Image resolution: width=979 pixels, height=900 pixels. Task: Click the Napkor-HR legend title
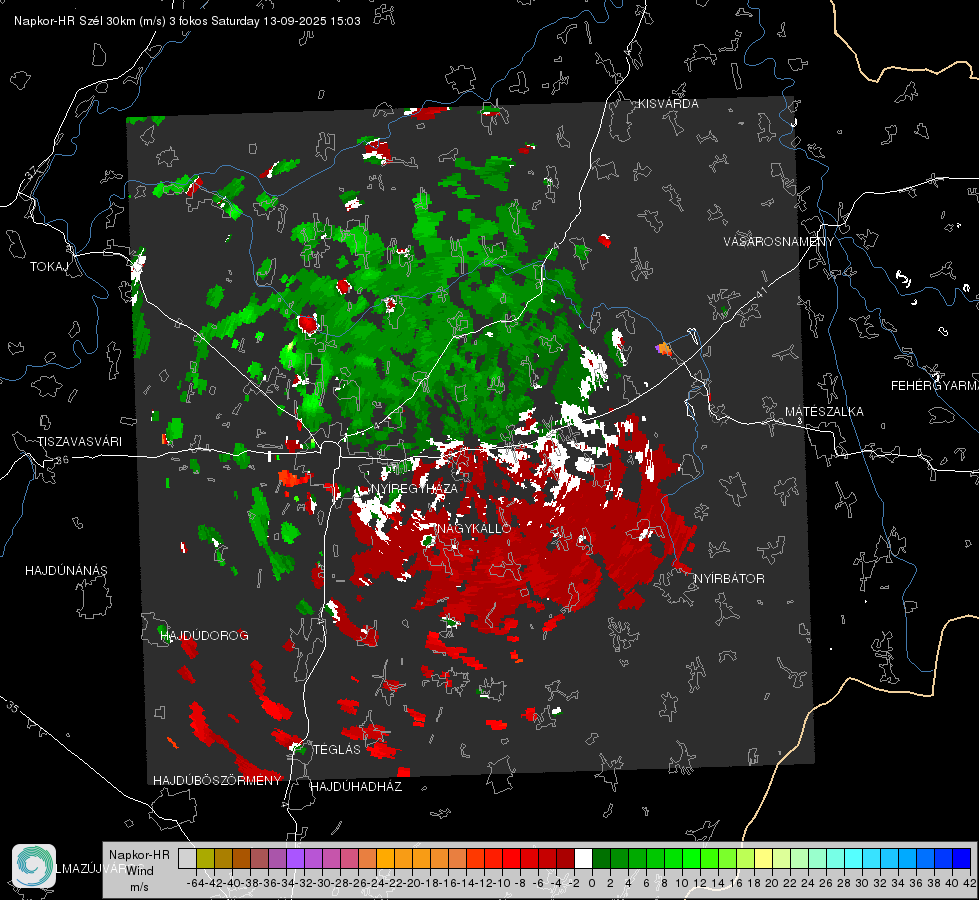(139, 855)
